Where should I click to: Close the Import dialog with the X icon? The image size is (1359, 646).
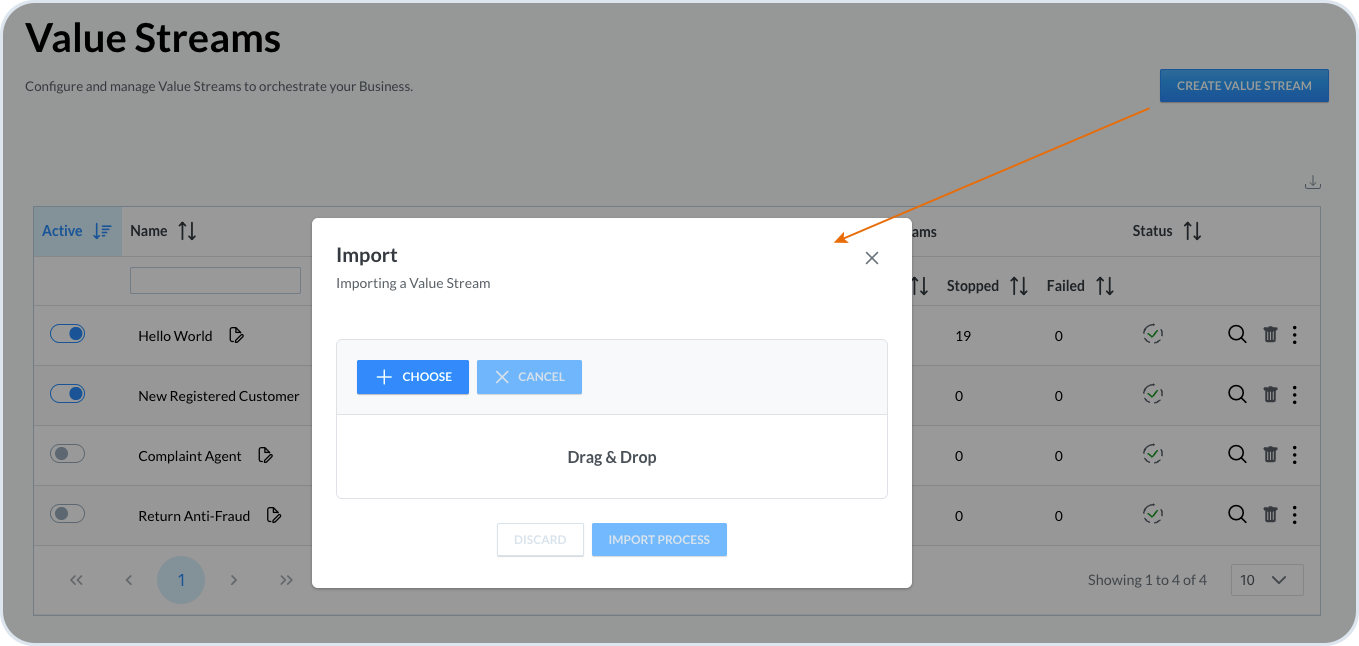tap(872, 258)
